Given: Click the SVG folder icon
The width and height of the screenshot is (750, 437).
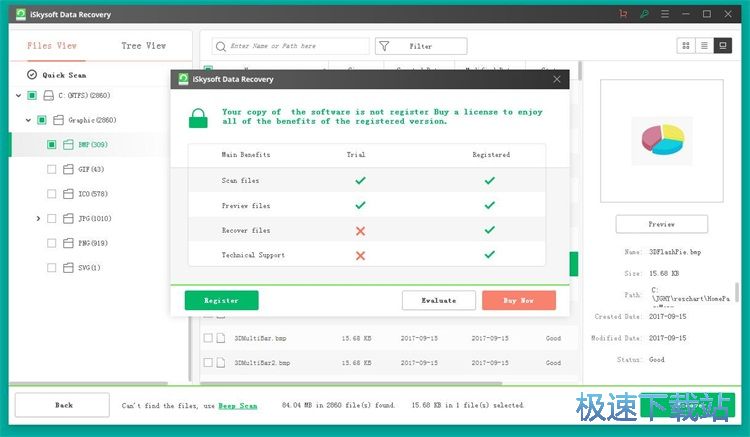Looking at the screenshot, I should (x=68, y=268).
